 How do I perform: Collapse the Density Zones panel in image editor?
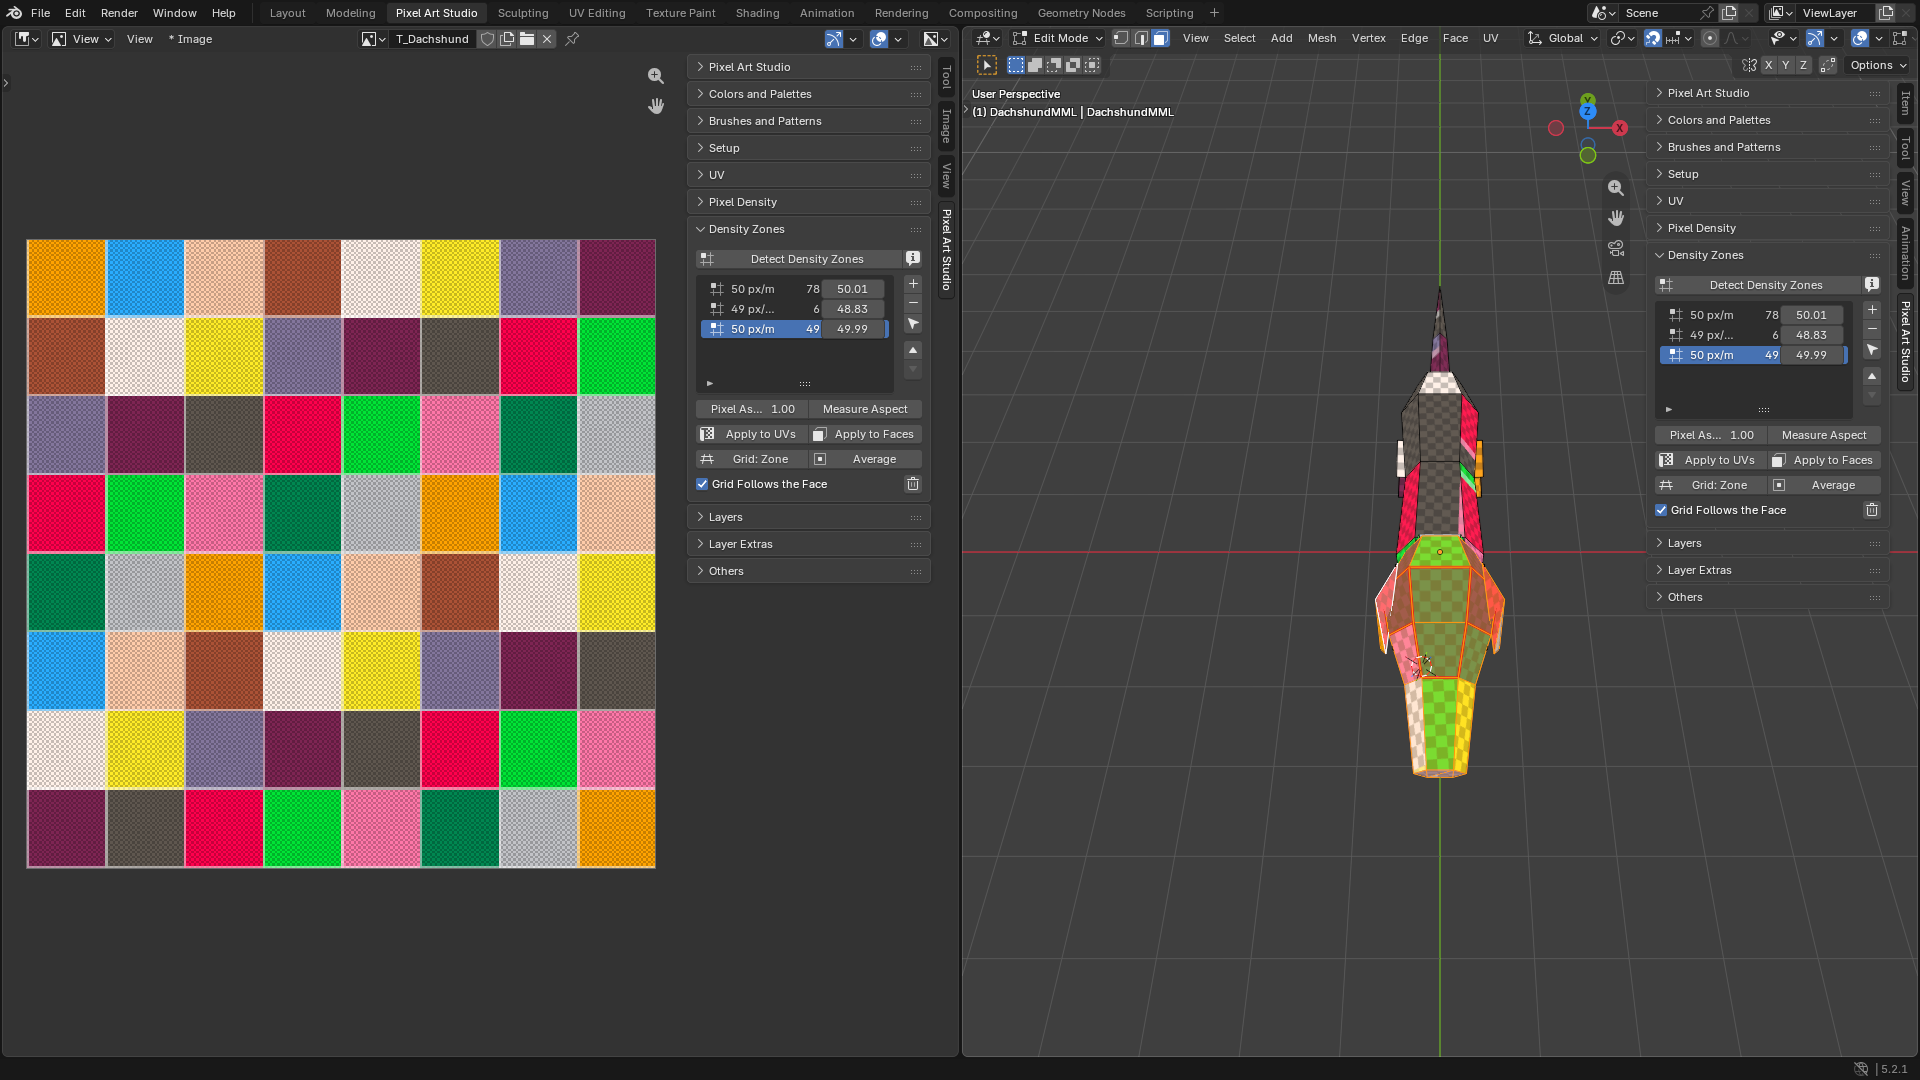tap(808, 229)
